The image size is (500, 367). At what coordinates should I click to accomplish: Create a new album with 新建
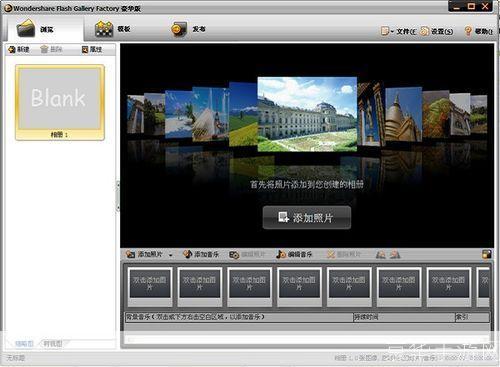click(19, 49)
